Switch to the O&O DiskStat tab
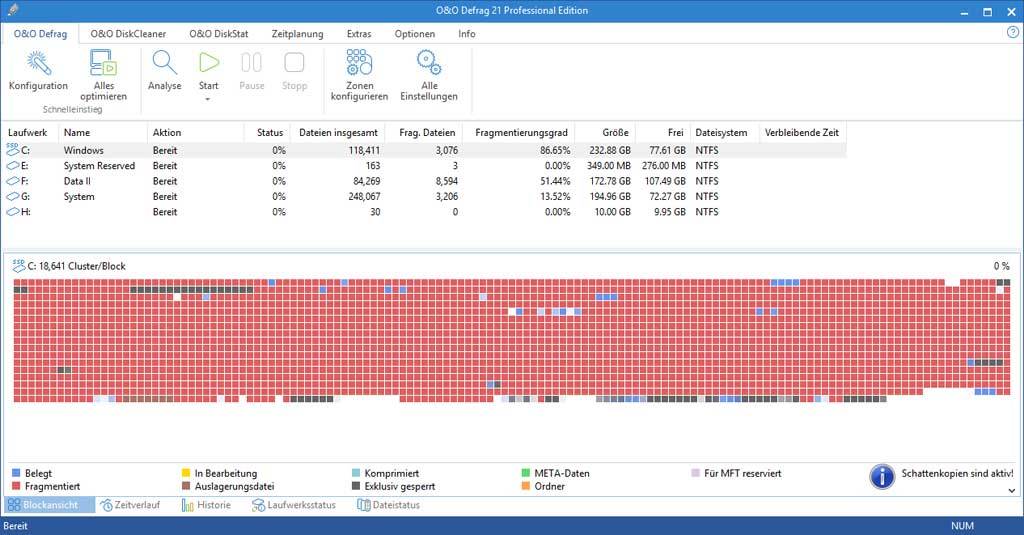The height and width of the screenshot is (535, 1024). [219, 33]
